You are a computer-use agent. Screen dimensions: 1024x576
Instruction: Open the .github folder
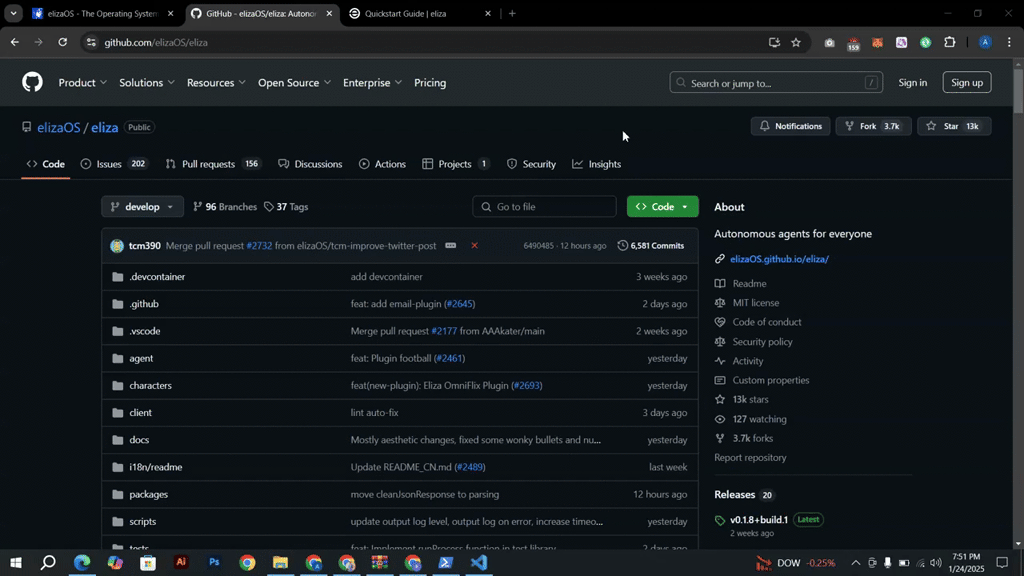[x=144, y=304]
